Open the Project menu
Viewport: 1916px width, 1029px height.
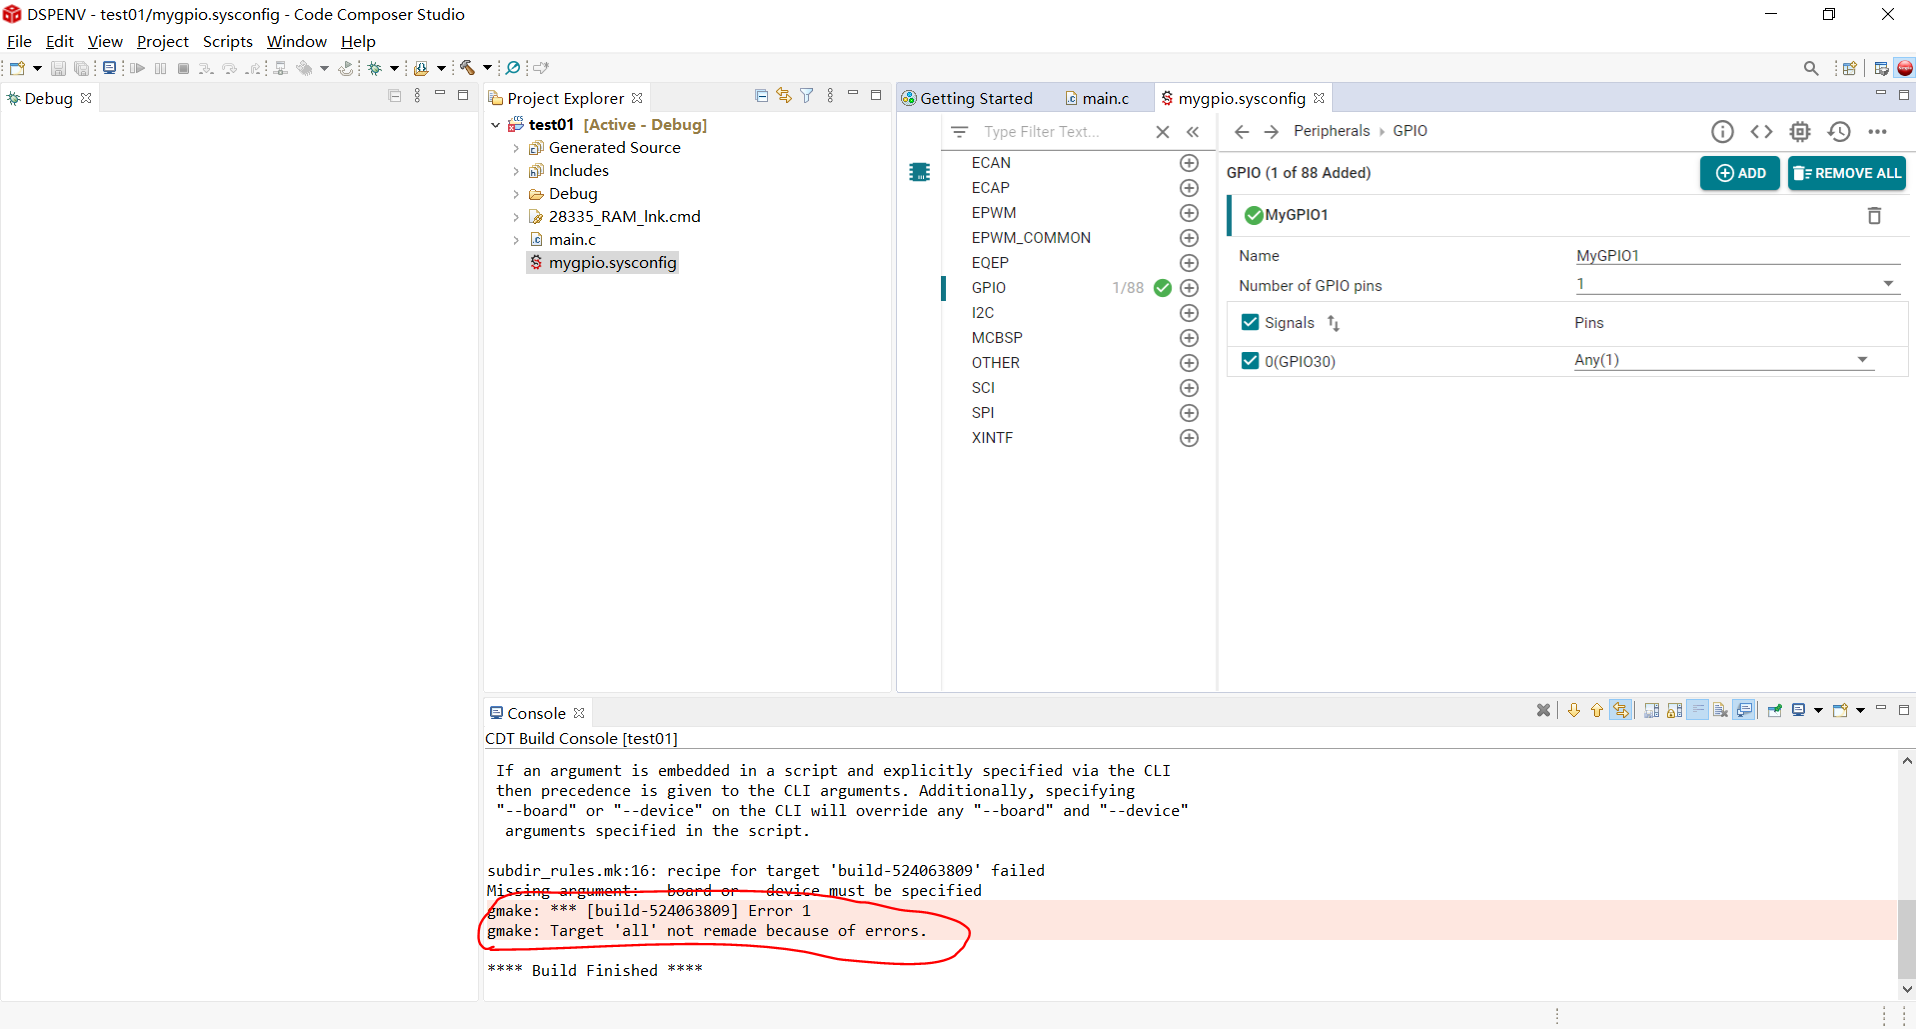[162, 41]
